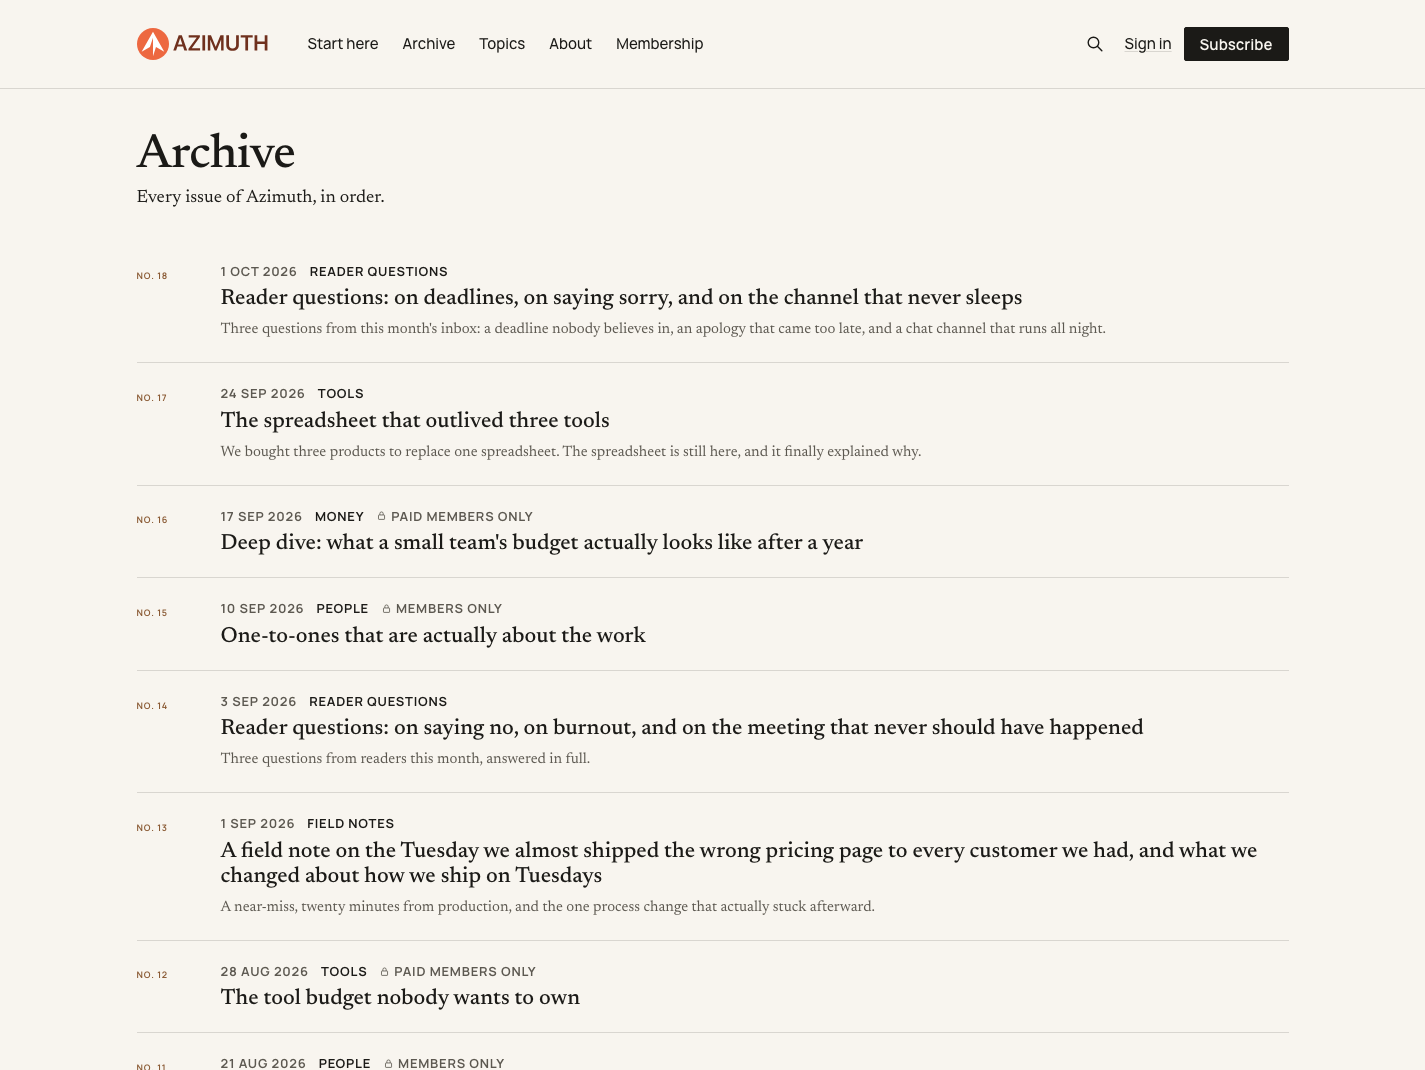Open the About page

tap(570, 44)
